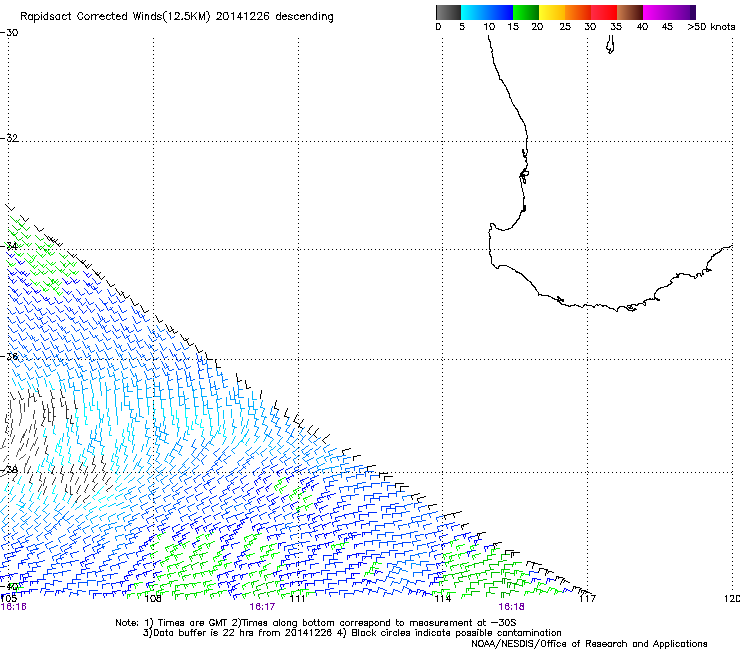Click the gray 0-5 knots legend segment

pyautogui.click(x=448, y=12)
